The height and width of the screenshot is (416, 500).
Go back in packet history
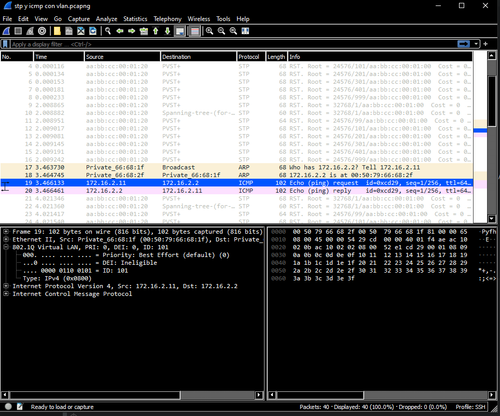click(120, 31)
